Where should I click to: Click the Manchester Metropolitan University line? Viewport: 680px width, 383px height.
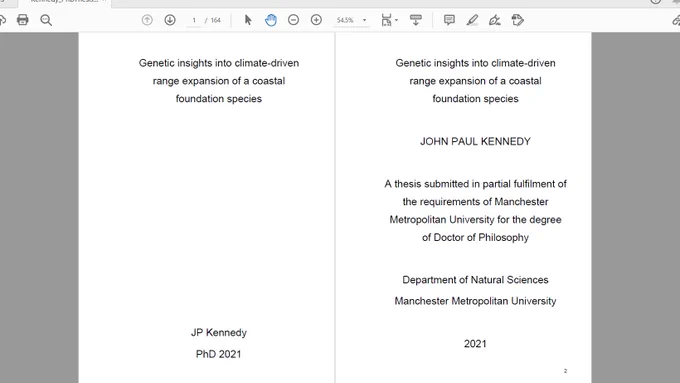pos(475,301)
